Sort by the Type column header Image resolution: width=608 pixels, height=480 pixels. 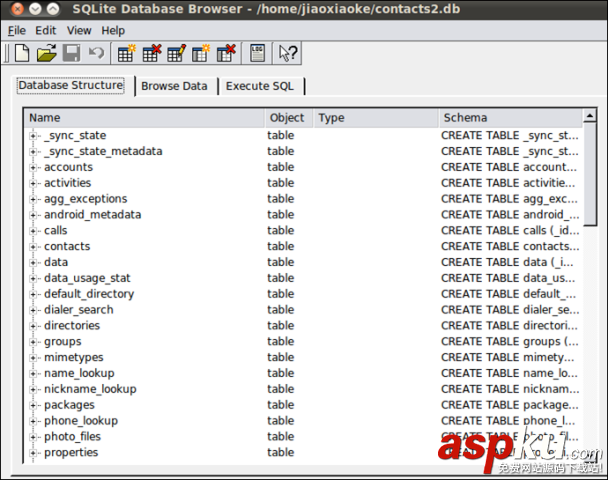click(376, 118)
